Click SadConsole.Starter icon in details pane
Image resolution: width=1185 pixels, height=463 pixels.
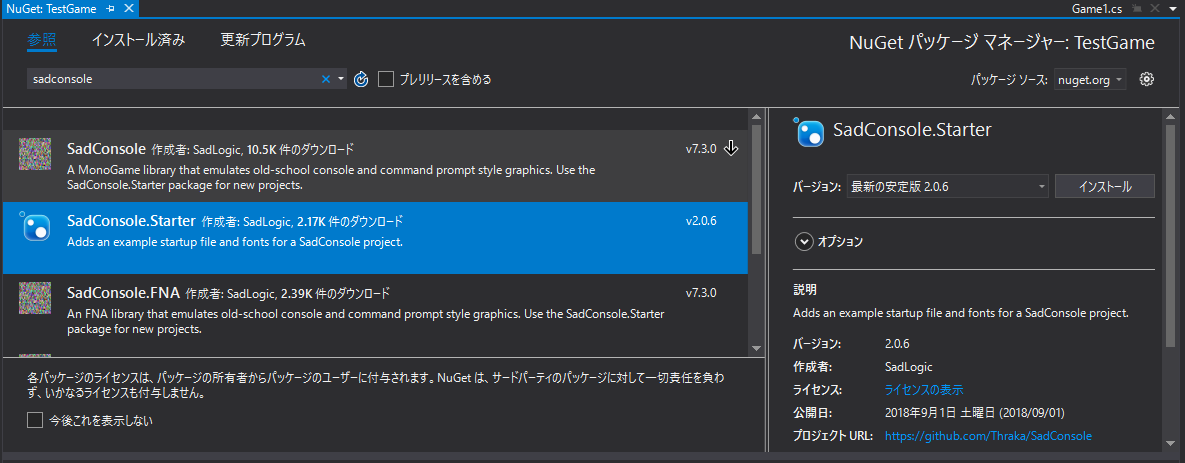coord(809,131)
